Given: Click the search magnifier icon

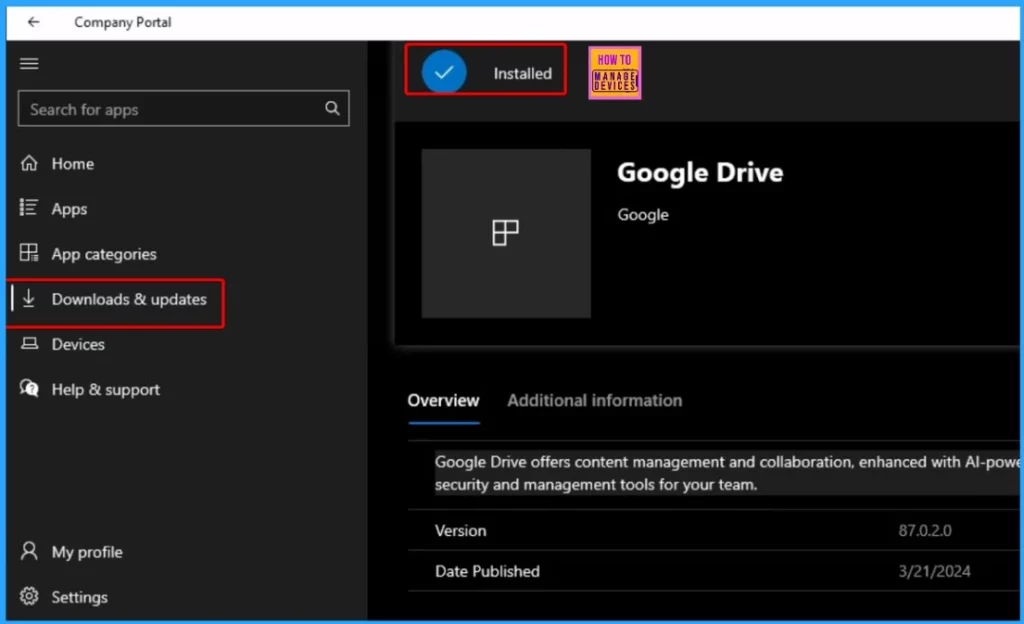Looking at the screenshot, I should point(332,108).
